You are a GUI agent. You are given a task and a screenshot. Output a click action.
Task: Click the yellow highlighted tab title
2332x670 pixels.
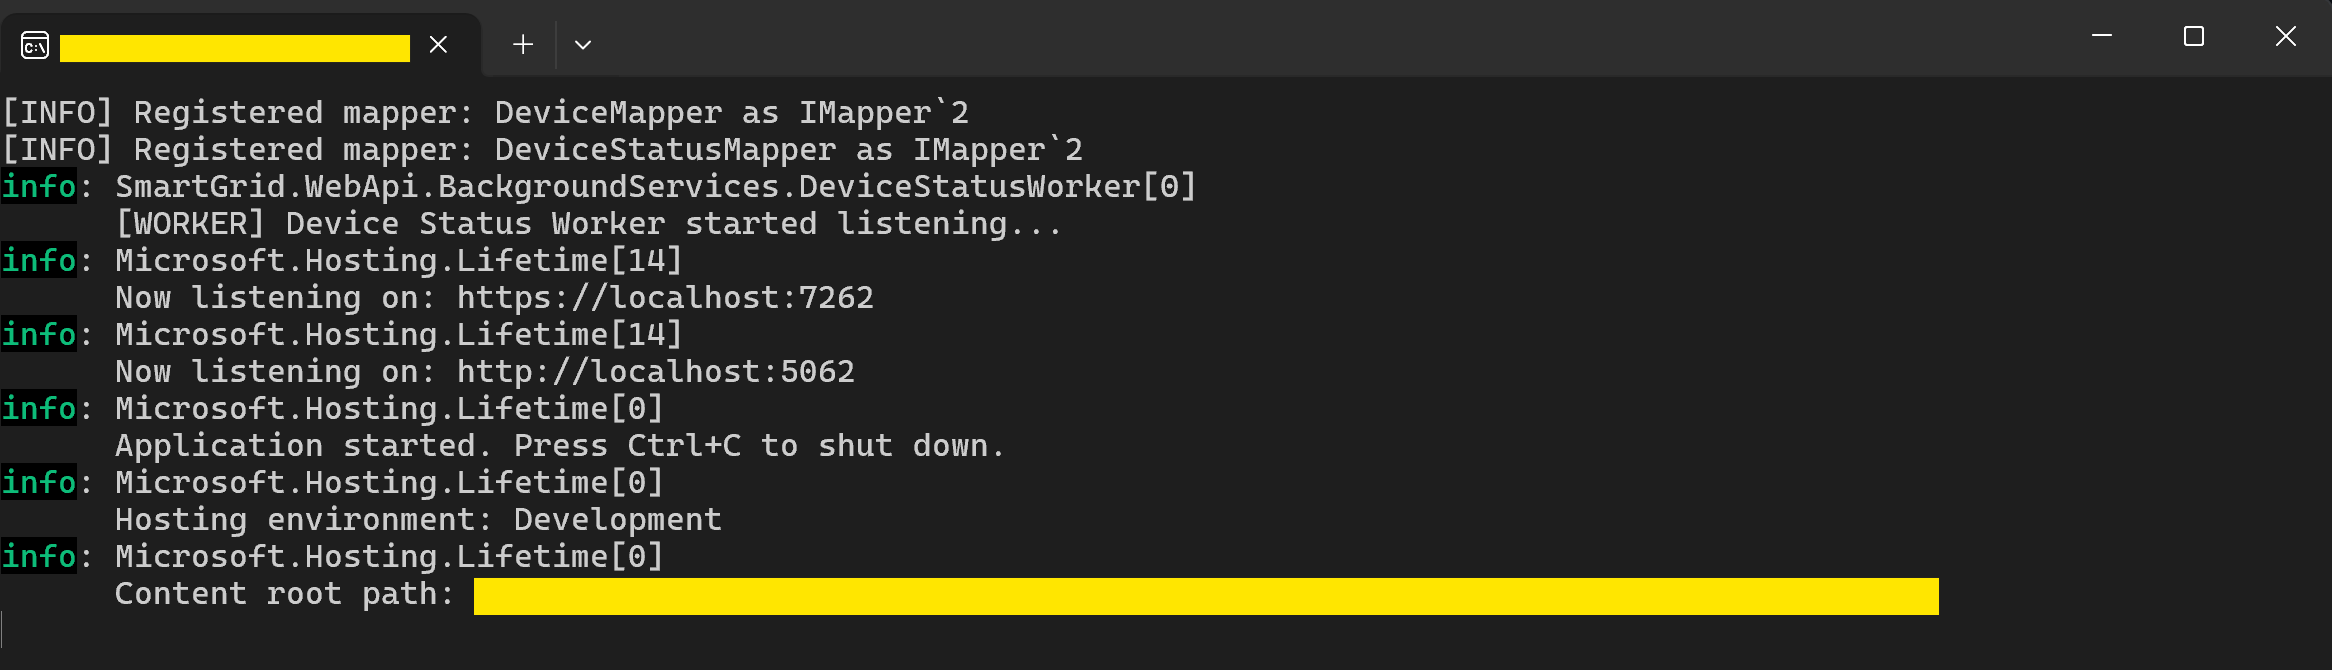[235, 47]
